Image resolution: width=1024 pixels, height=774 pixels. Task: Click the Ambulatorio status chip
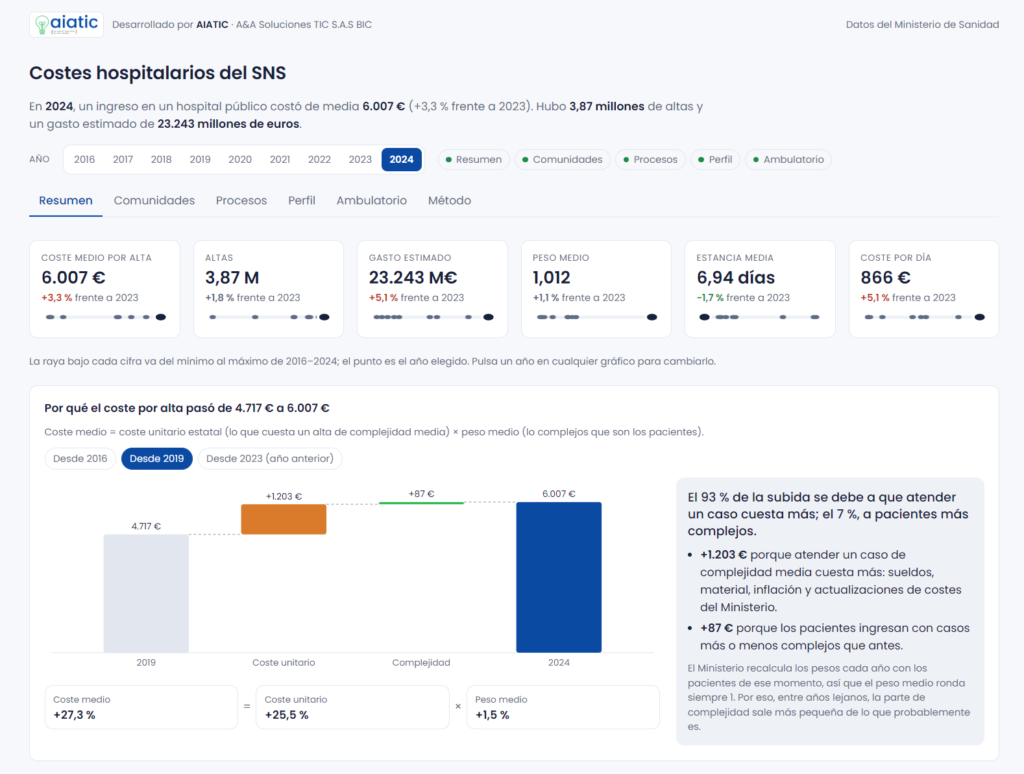[788, 159]
